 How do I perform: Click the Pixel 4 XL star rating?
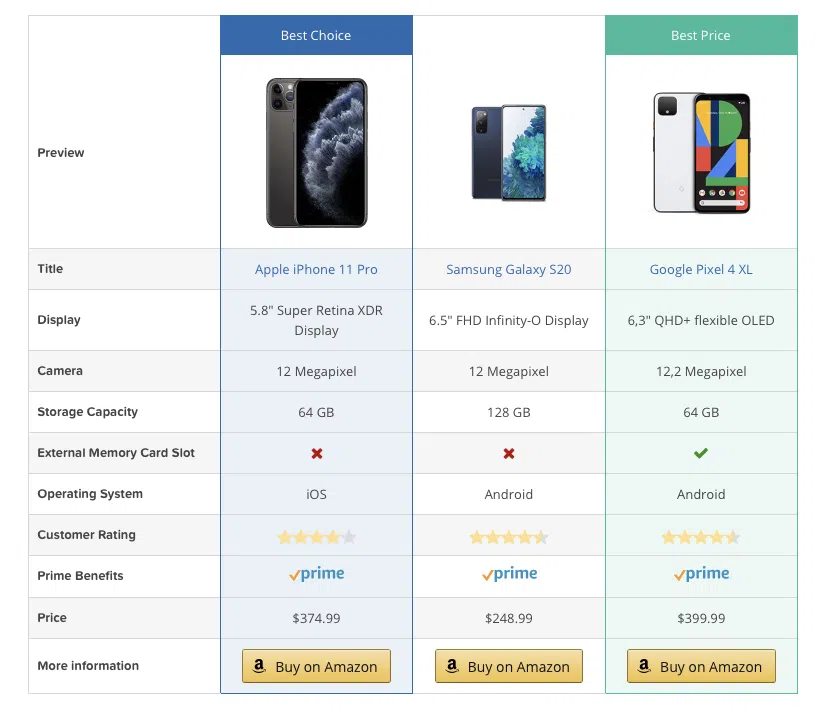pyautogui.click(x=701, y=537)
